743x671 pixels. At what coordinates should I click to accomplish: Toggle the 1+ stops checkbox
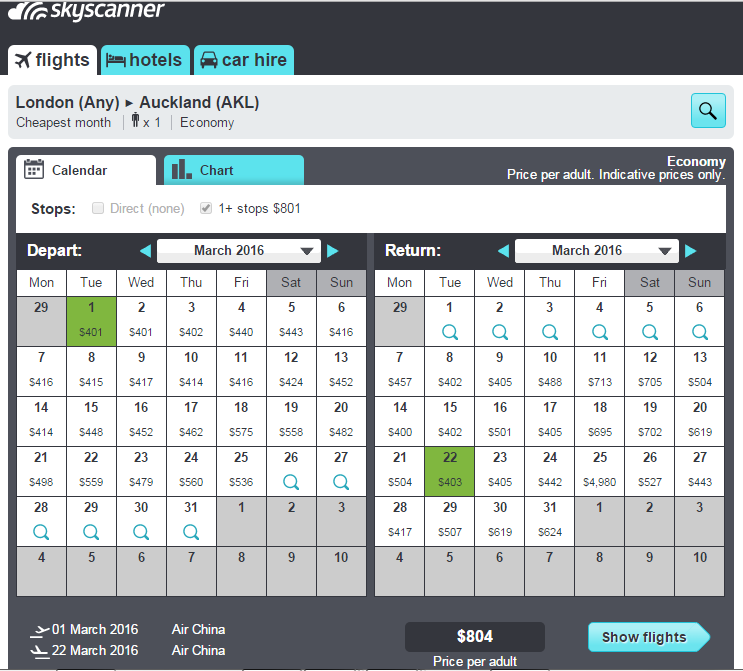206,208
